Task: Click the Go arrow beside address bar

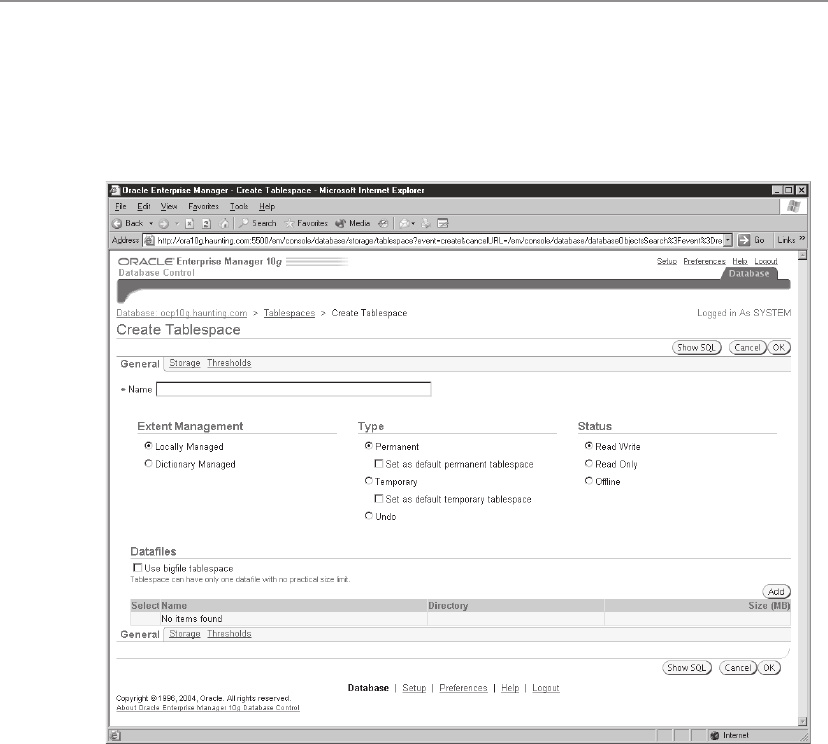Action: [x=744, y=240]
